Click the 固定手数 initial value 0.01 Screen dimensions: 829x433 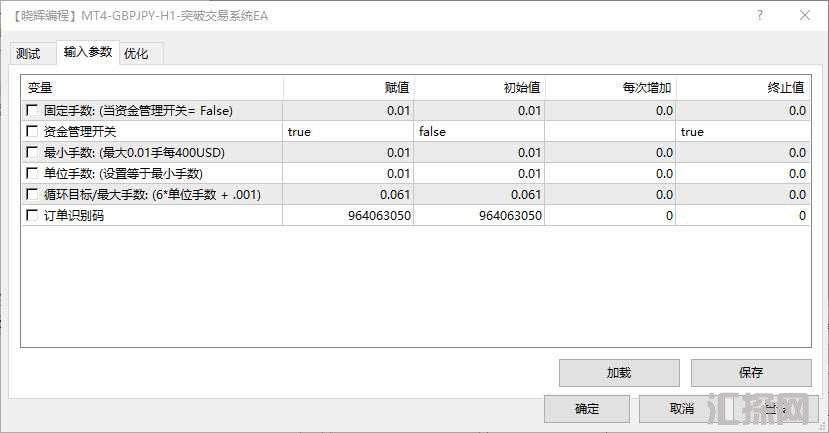pyautogui.click(x=479, y=110)
